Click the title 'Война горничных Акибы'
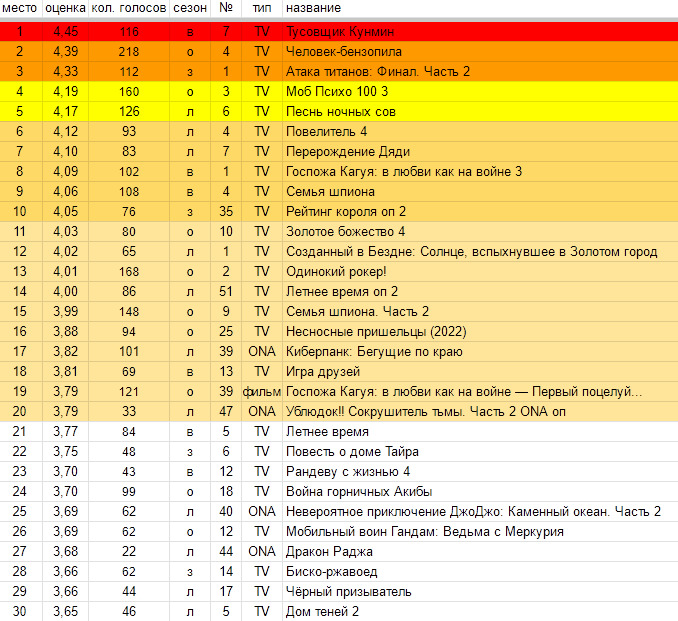678x621 pixels. pyautogui.click(x=359, y=492)
